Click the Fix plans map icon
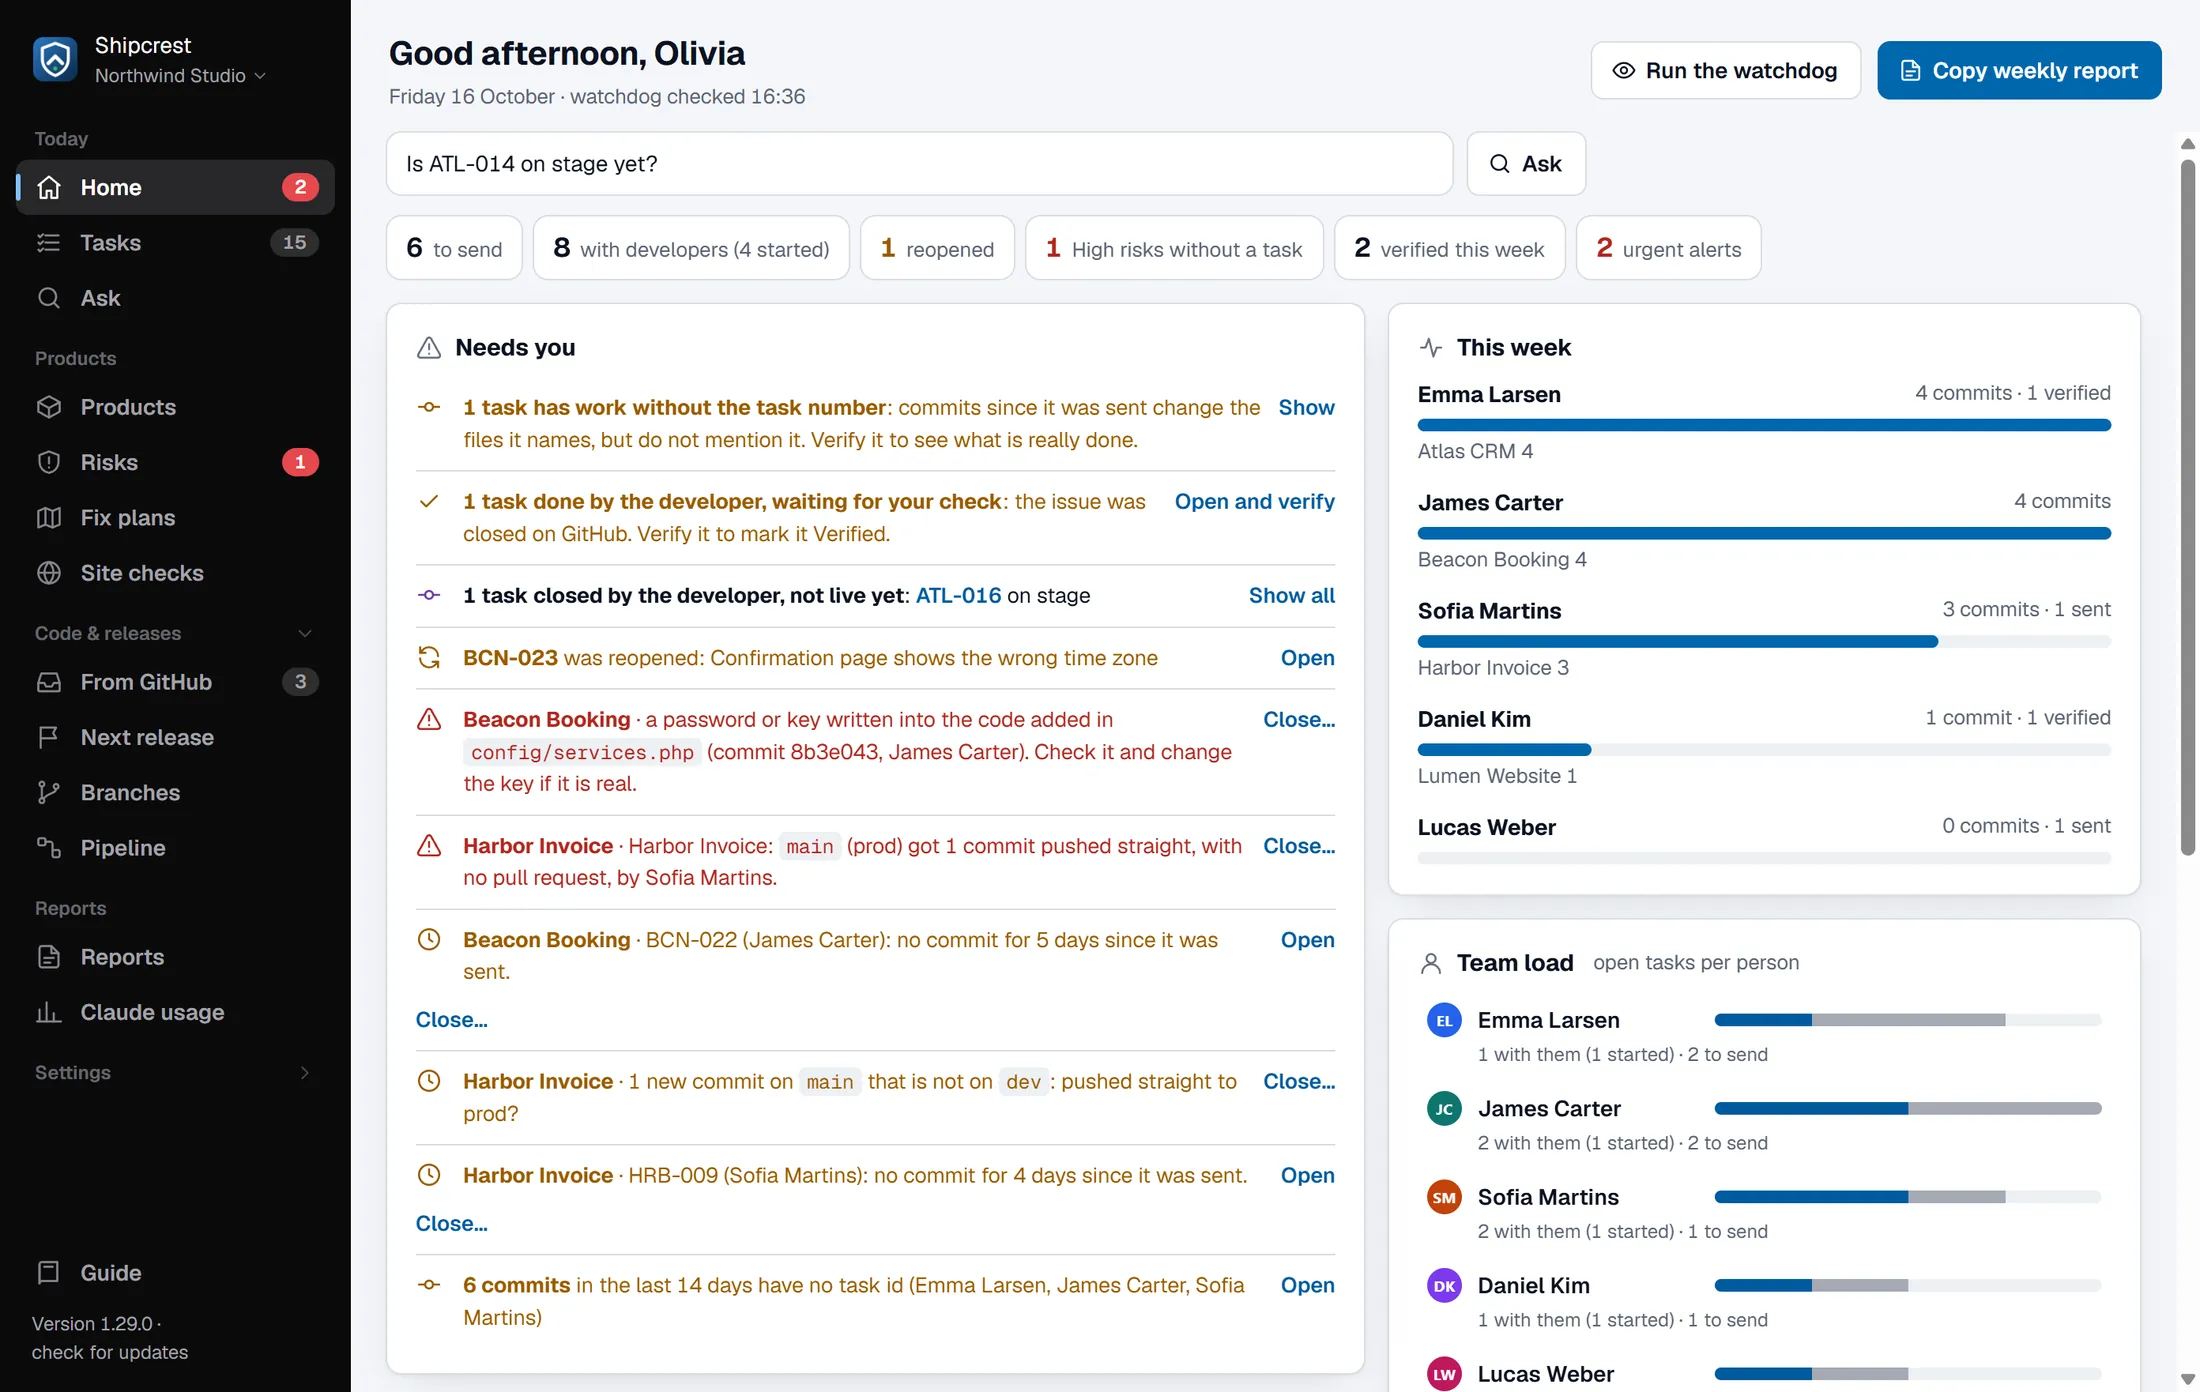The height and width of the screenshot is (1392, 2200). point(49,518)
